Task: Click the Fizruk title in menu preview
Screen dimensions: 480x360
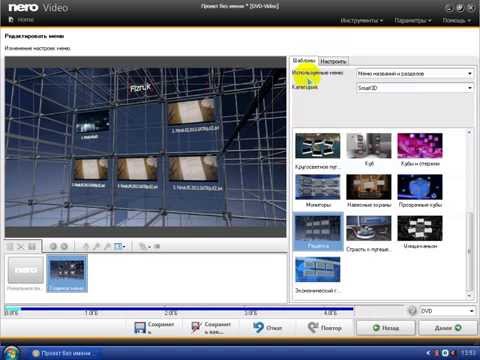Action: tap(140, 88)
